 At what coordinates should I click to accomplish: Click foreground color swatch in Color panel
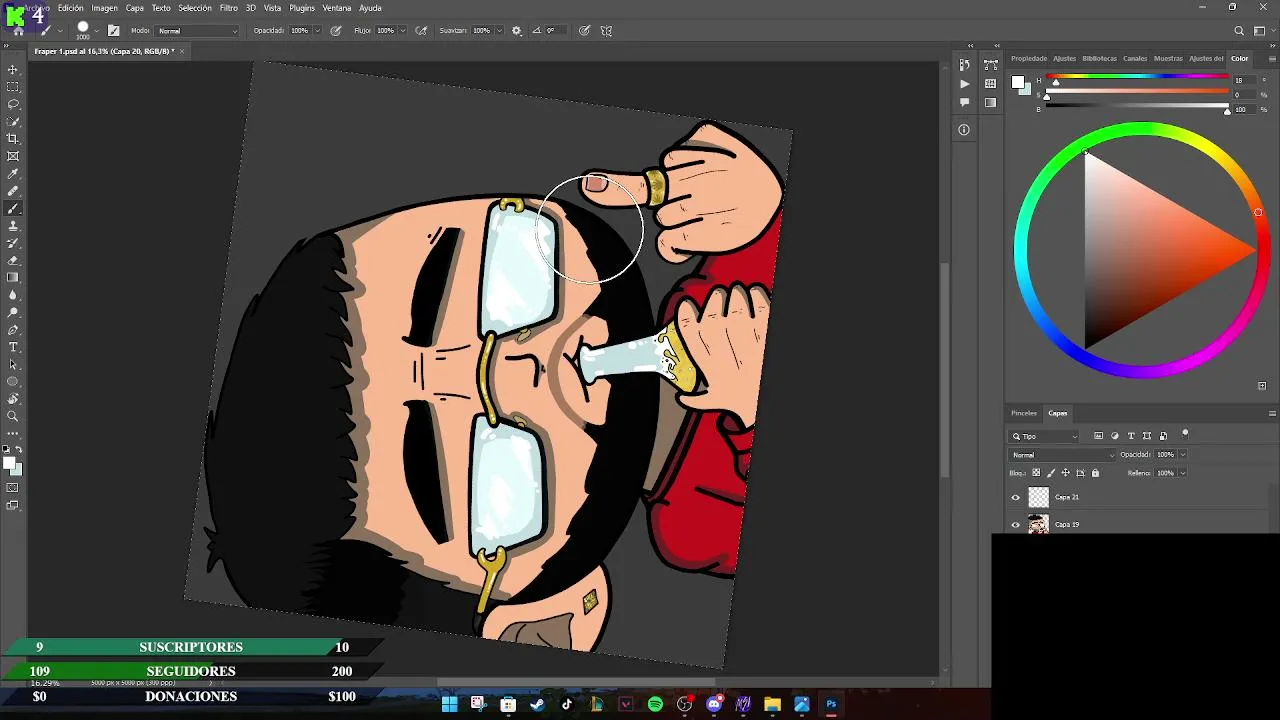pyautogui.click(x=1017, y=82)
